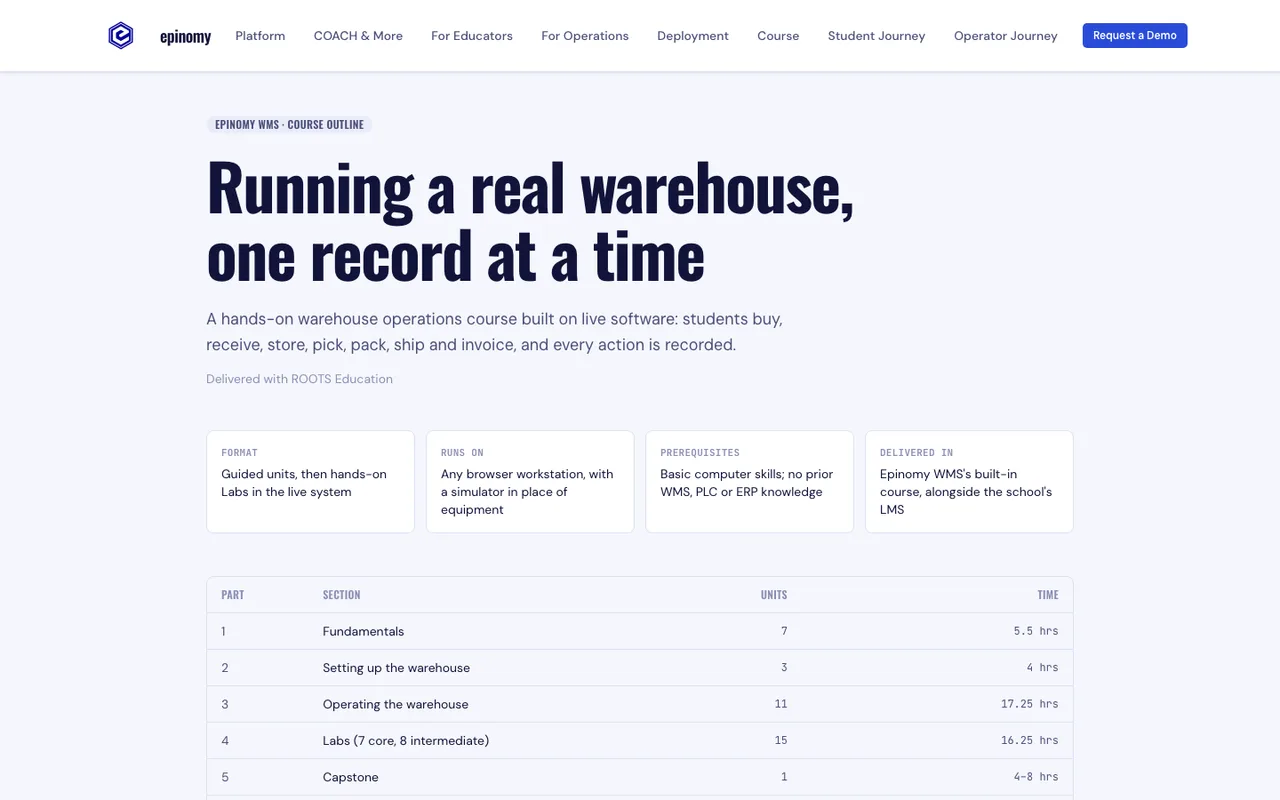Click the Epinomy hexagon logo icon

121,36
